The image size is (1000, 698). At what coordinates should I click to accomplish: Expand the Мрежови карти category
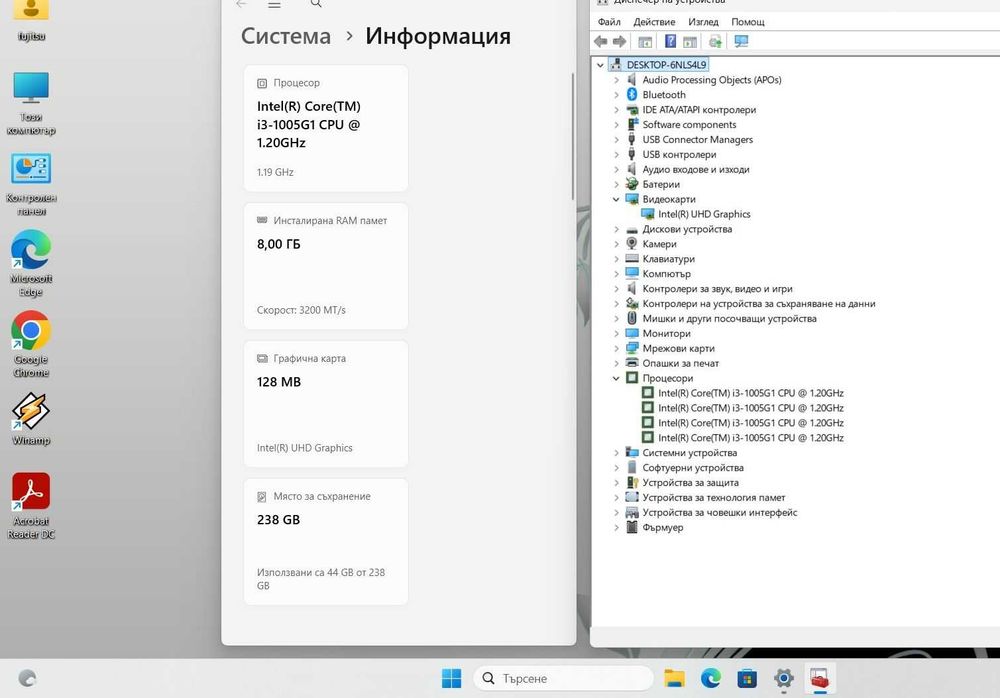(616, 348)
